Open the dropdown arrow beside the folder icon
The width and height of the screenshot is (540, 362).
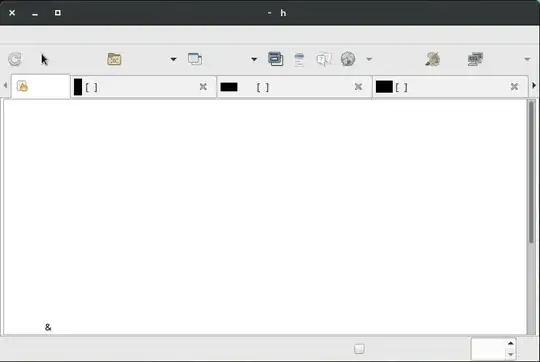point(173,59)
